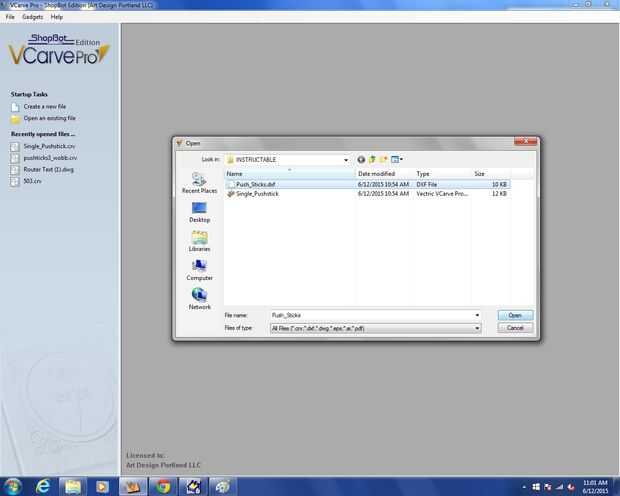The width and height of the screenshot is (620, 496).
Task: Sort files by Type column
Action: point(442,174)
